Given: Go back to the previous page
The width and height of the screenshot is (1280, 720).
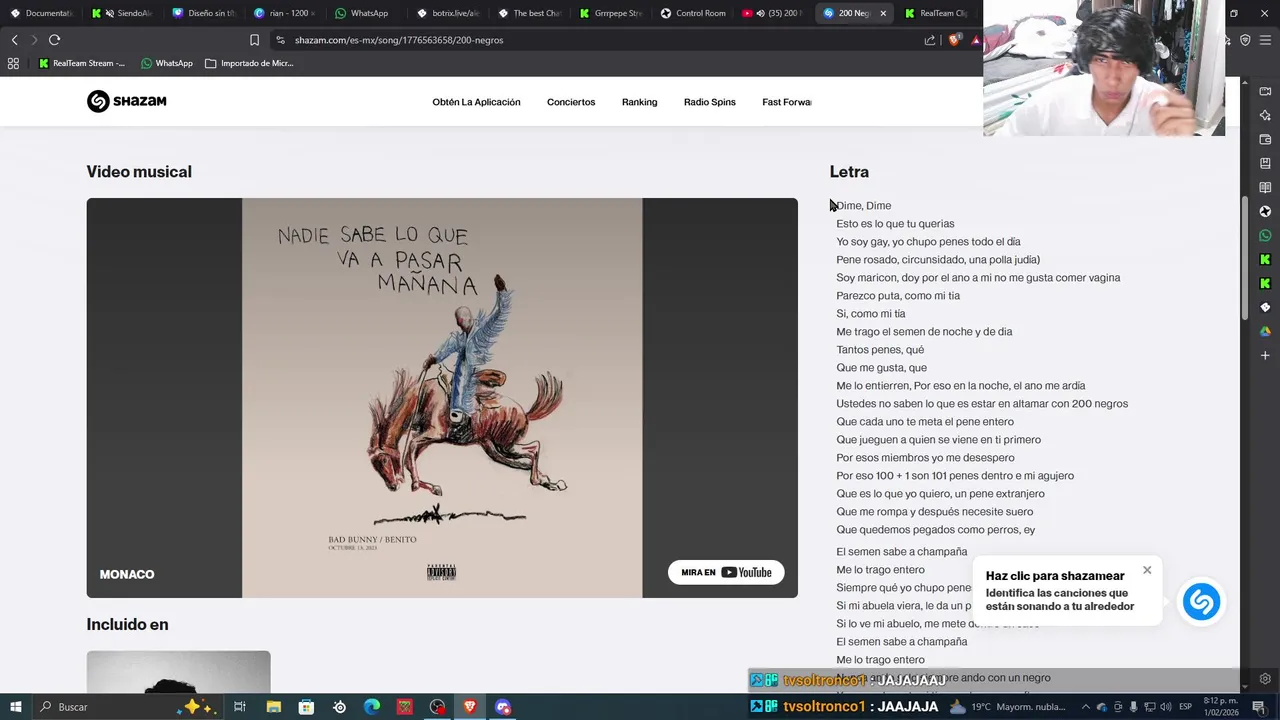Looking at the screenshot, I should click(14, 40).
